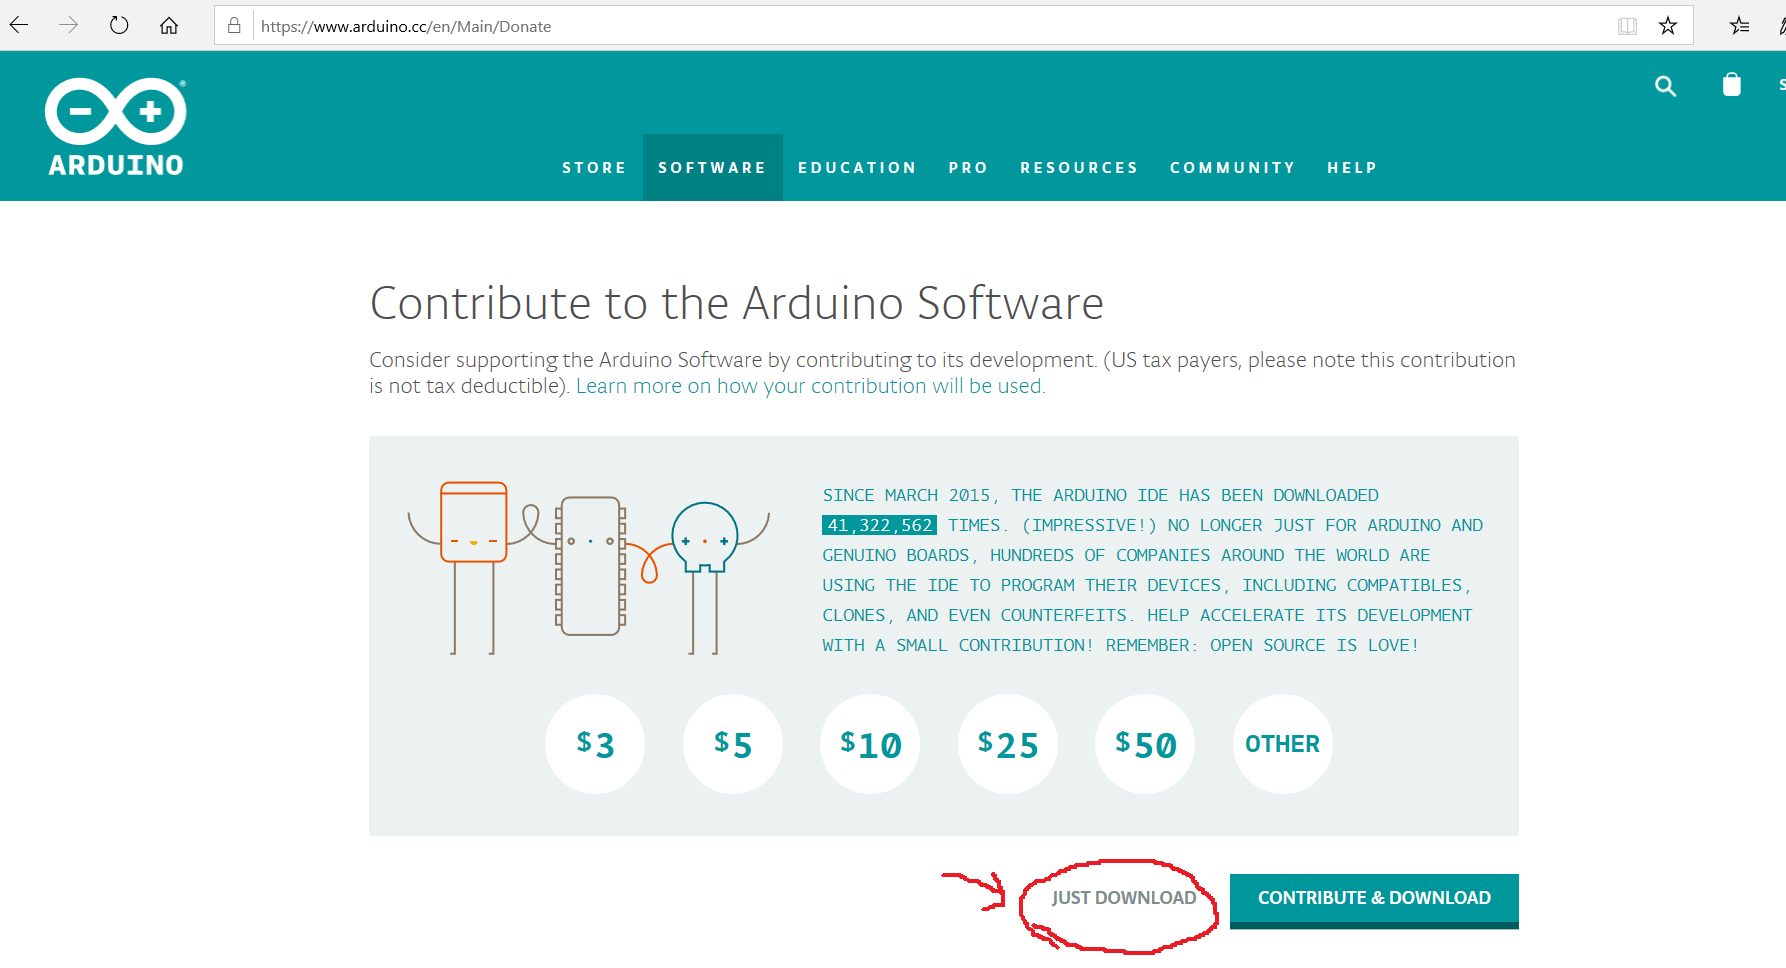The image size is (1786, 968).
Task: Open the STORE menu
Action: (594, 168)
